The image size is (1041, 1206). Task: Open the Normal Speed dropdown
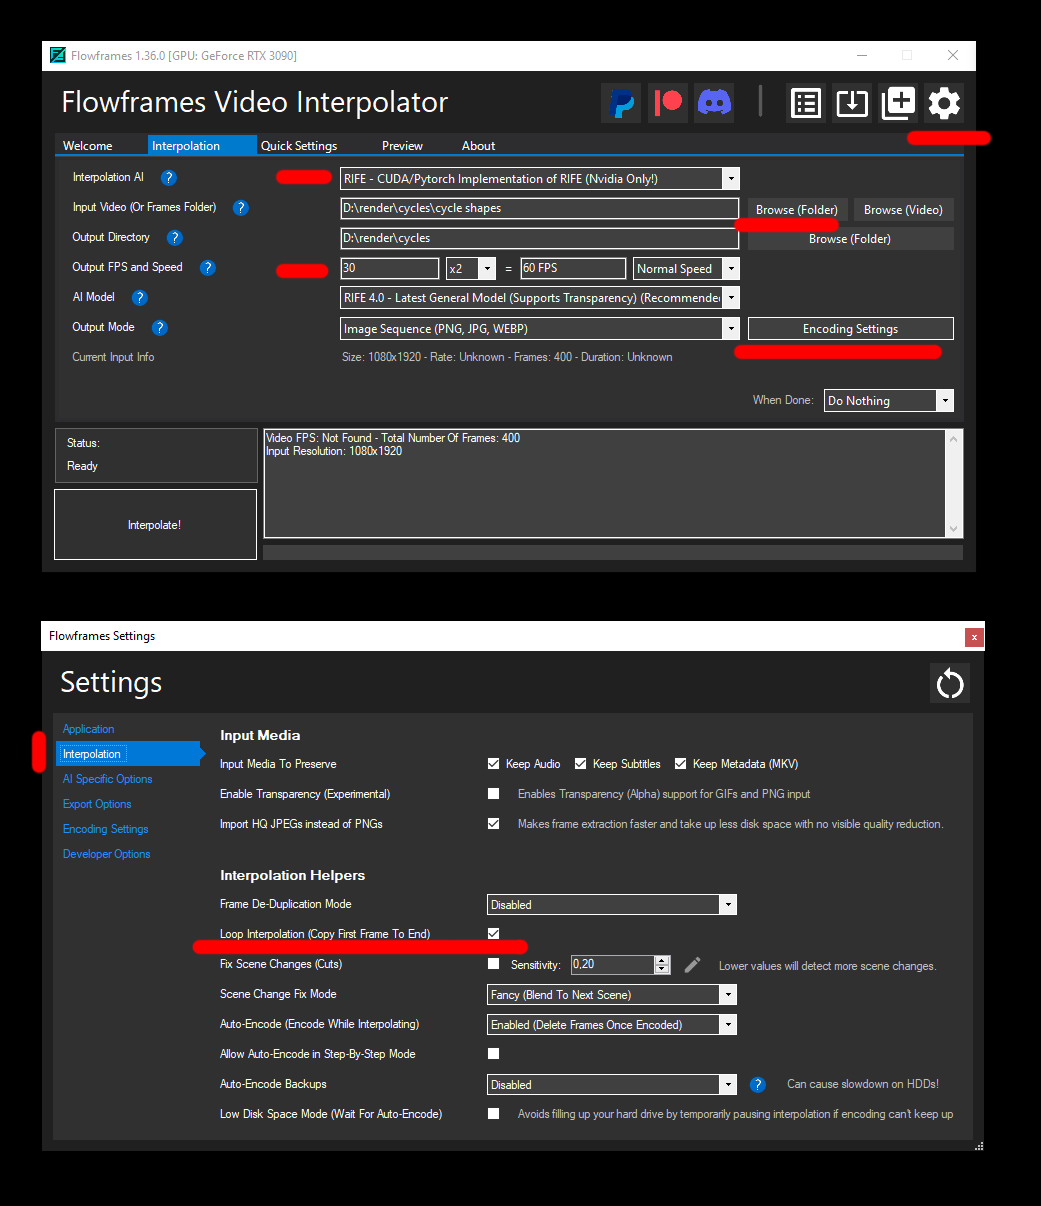tap(686, 268)
